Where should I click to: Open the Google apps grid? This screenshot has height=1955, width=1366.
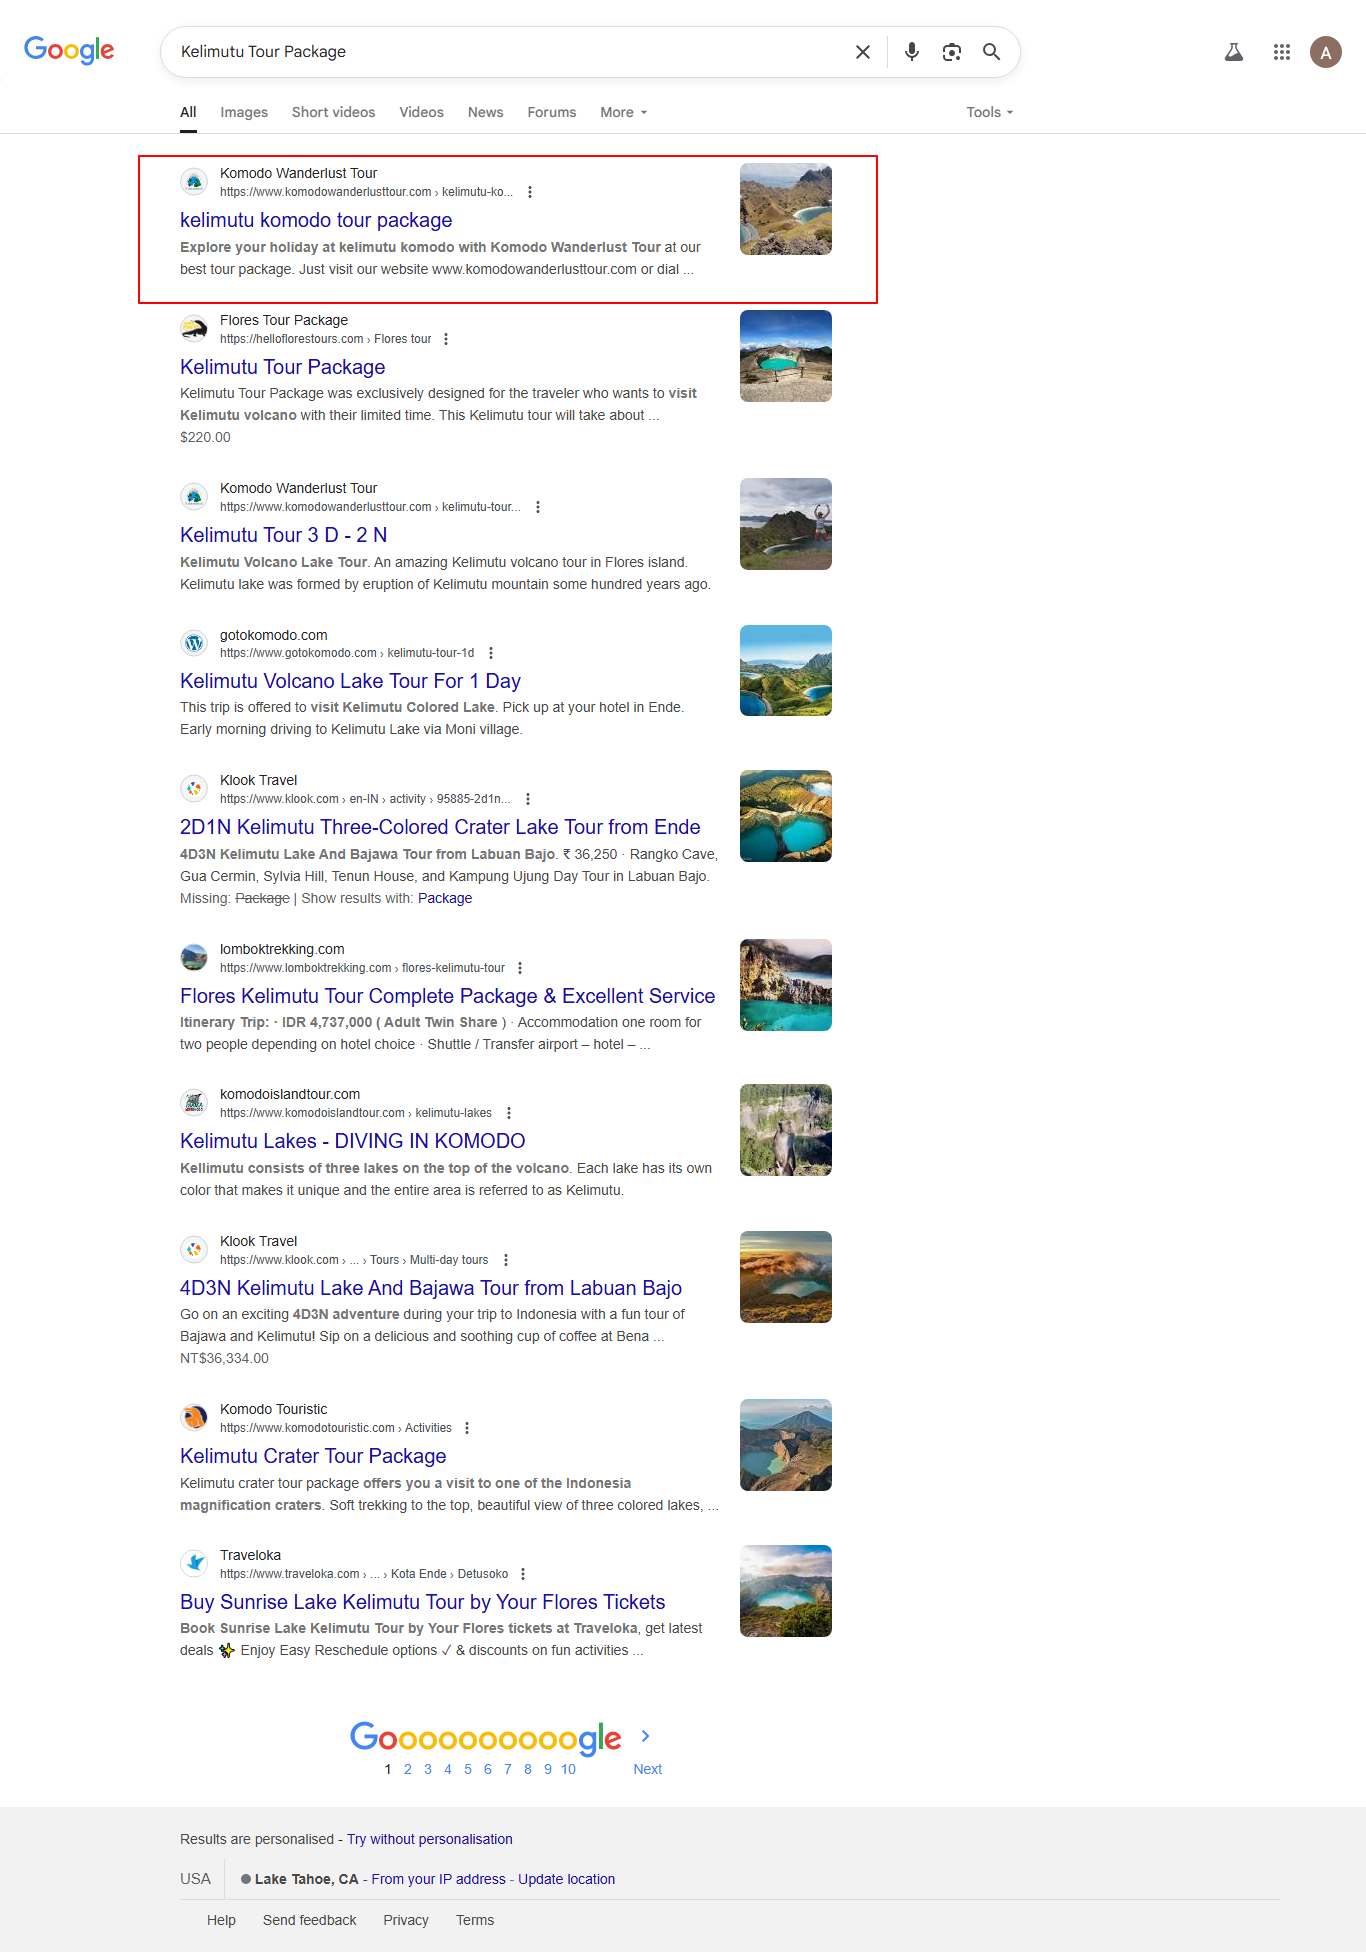[x=1281, y=52]
